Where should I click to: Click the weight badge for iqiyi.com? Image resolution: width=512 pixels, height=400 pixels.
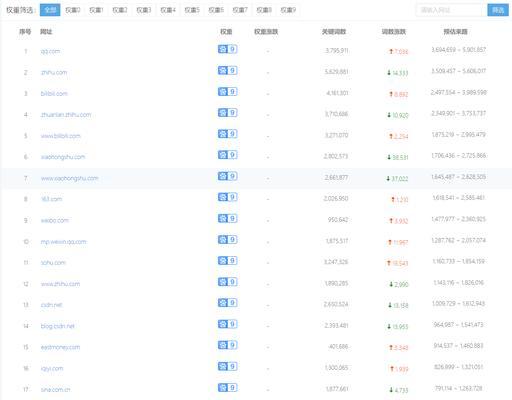(228, 367)
